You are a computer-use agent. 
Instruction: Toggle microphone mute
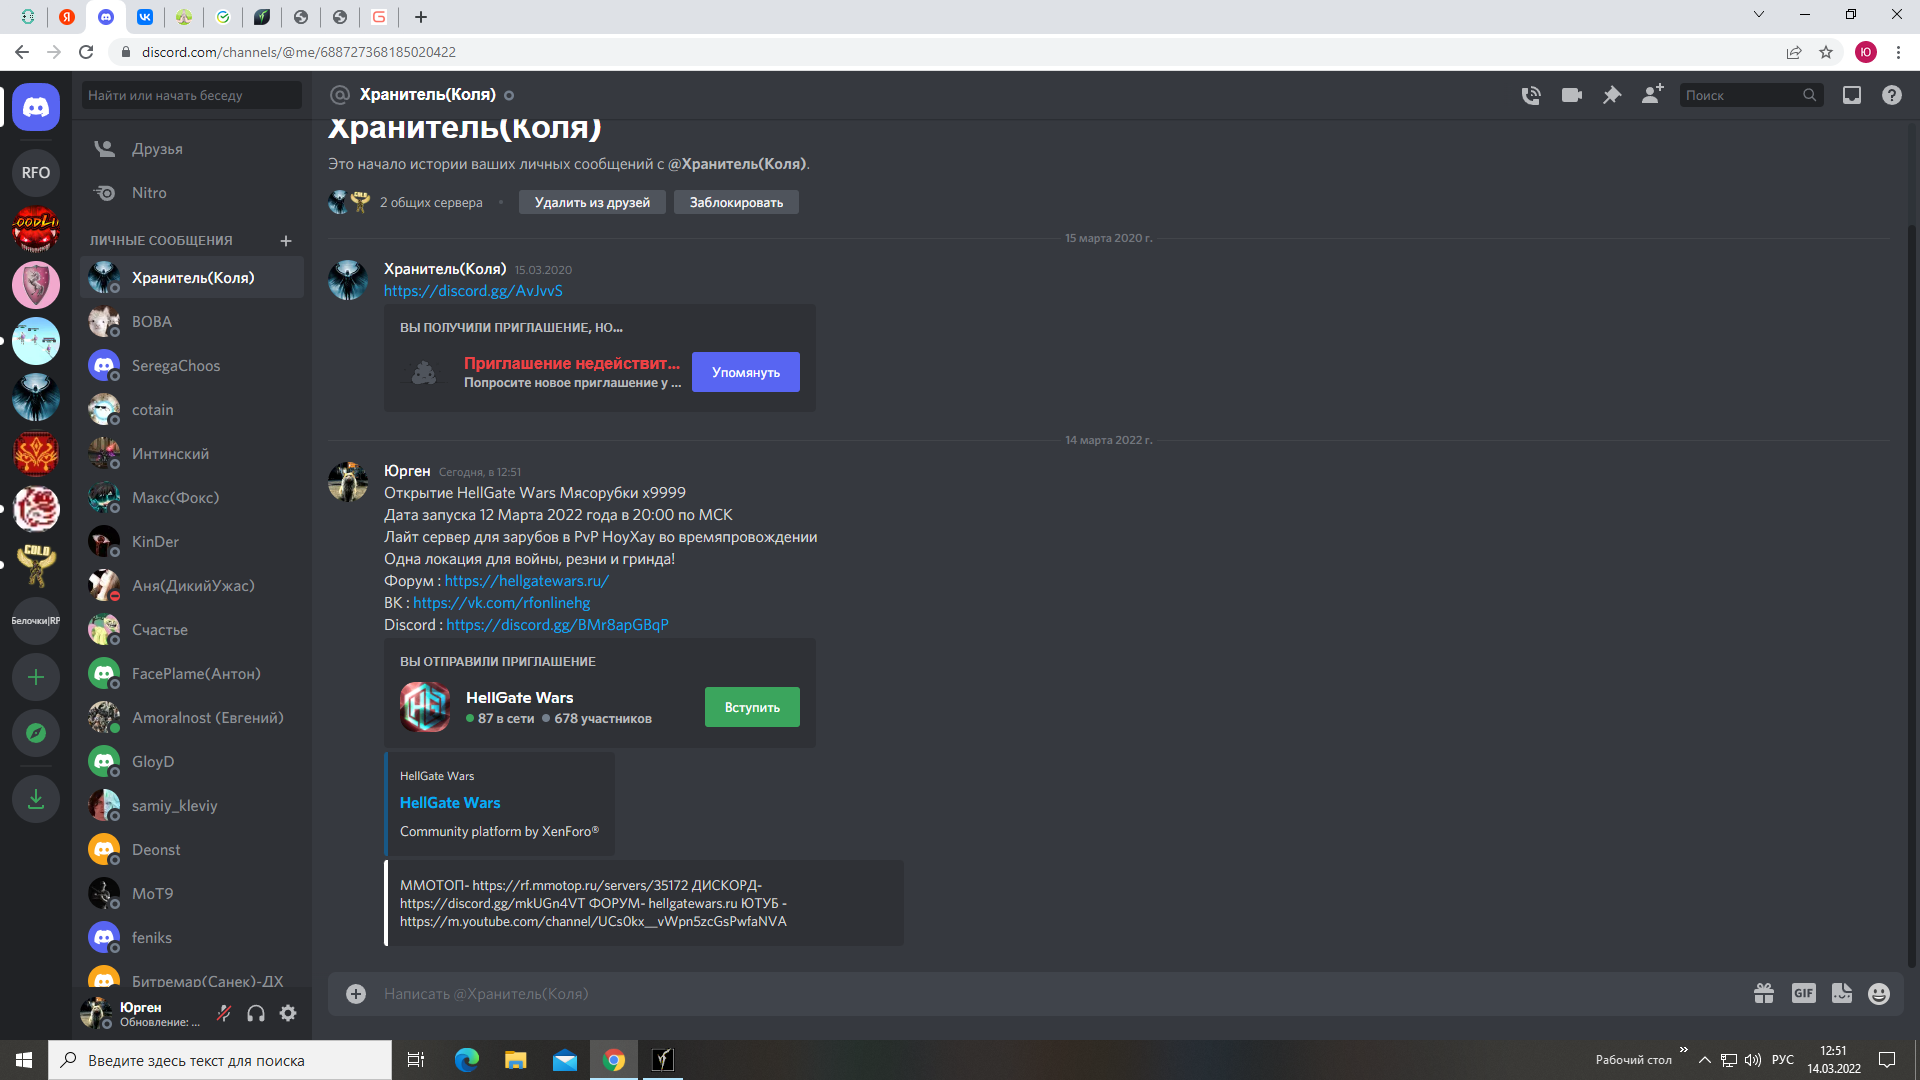pyautogui.click(x=224, y=1013)
